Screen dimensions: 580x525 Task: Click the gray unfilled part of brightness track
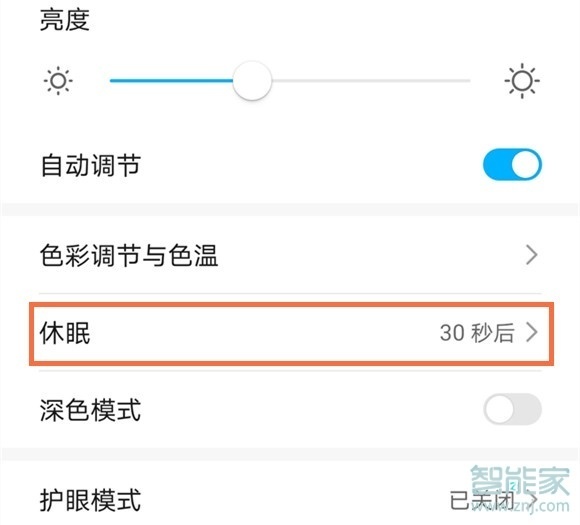371,80
